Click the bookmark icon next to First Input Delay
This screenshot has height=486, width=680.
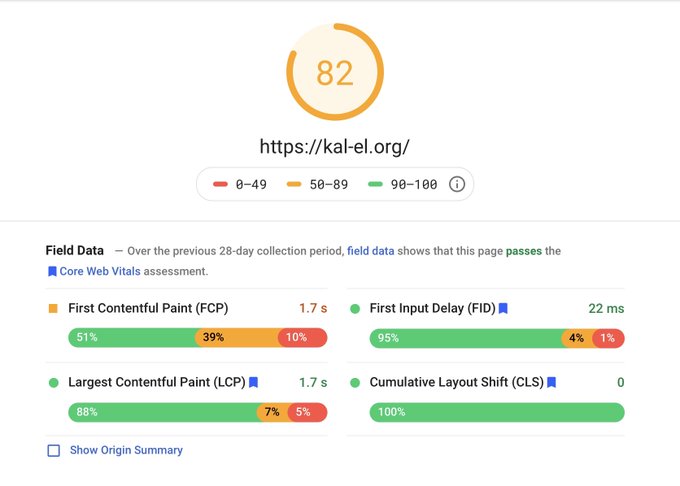[503, 308]
